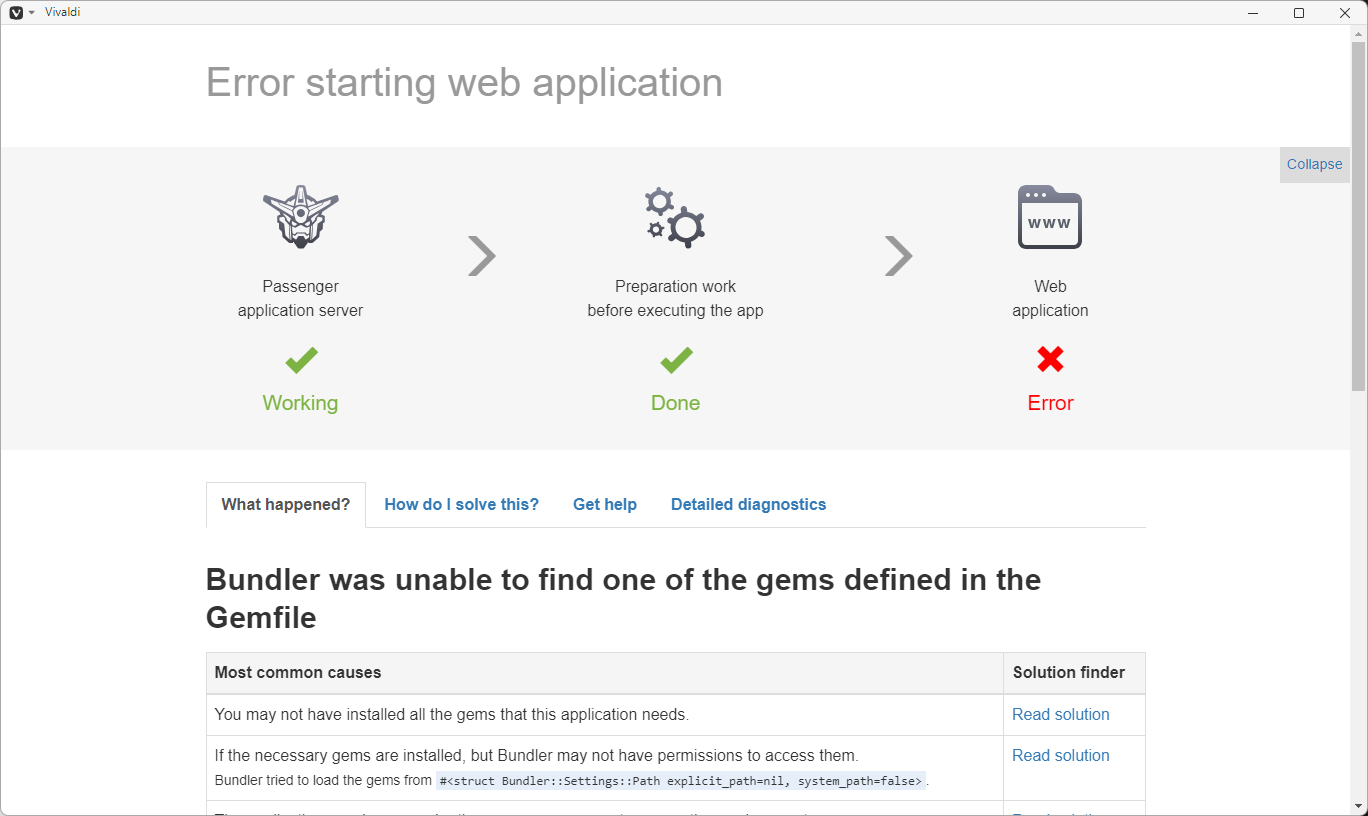Click the red Error cross icon
This screenshot has width=1368, height=816.
1049,361
